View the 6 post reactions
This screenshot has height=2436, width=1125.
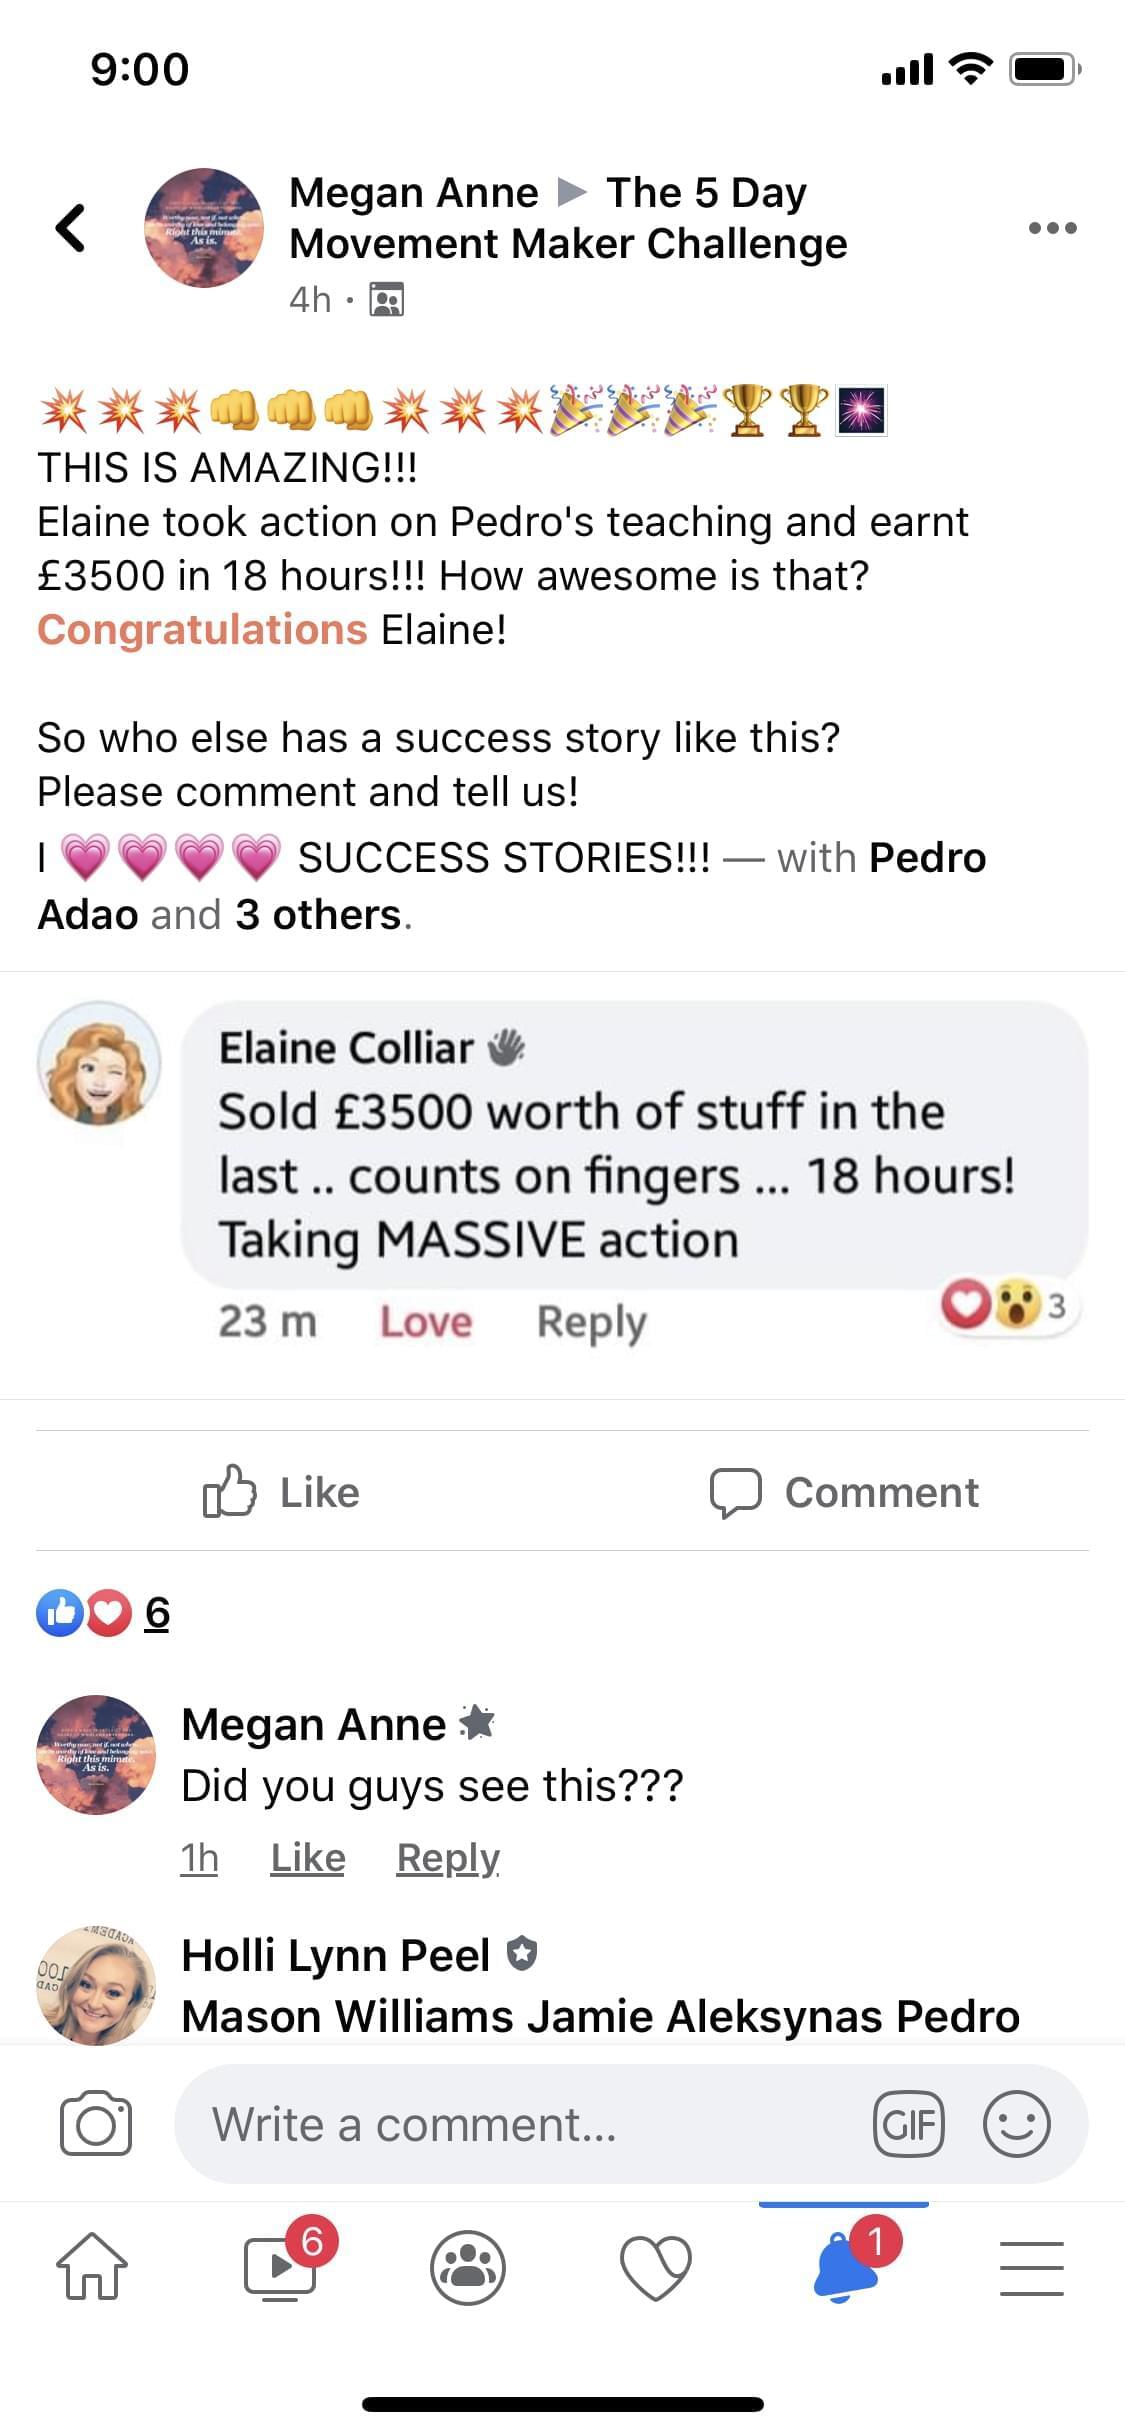click(156, 1613)
